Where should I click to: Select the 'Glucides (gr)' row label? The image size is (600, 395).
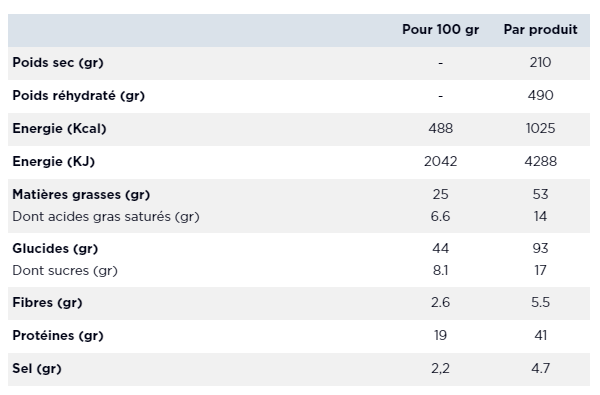pyautogui.click(x=55, y=249)
